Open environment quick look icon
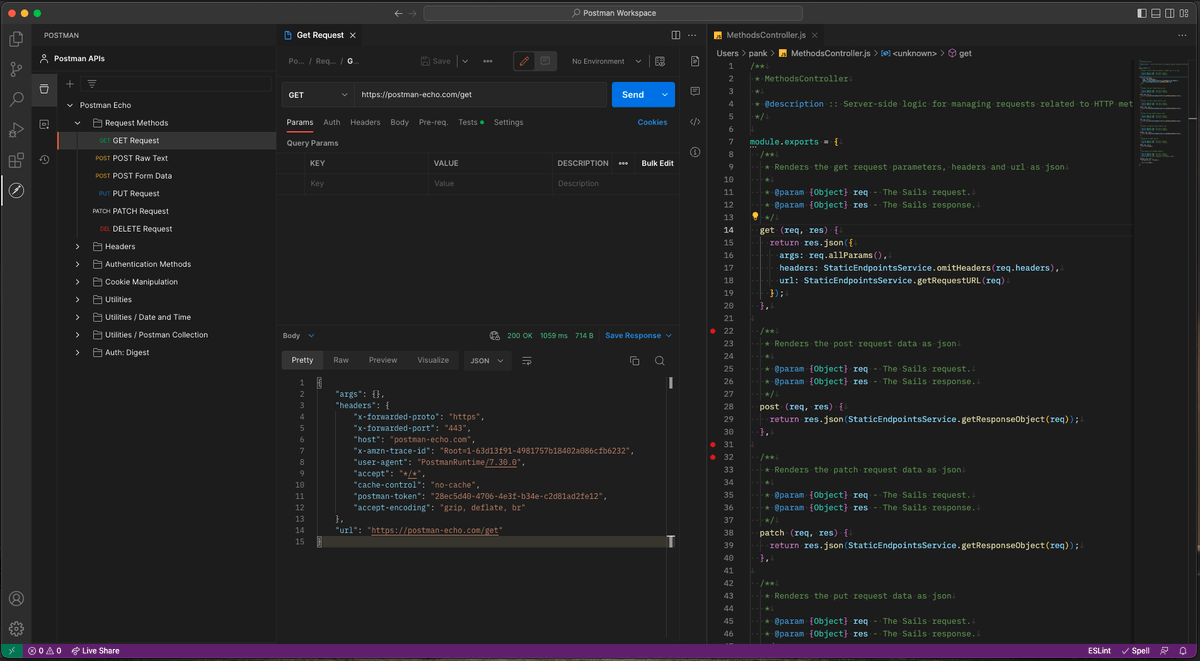The height and width of the screenshot is (661, 1200). click(x=660, y=61)
